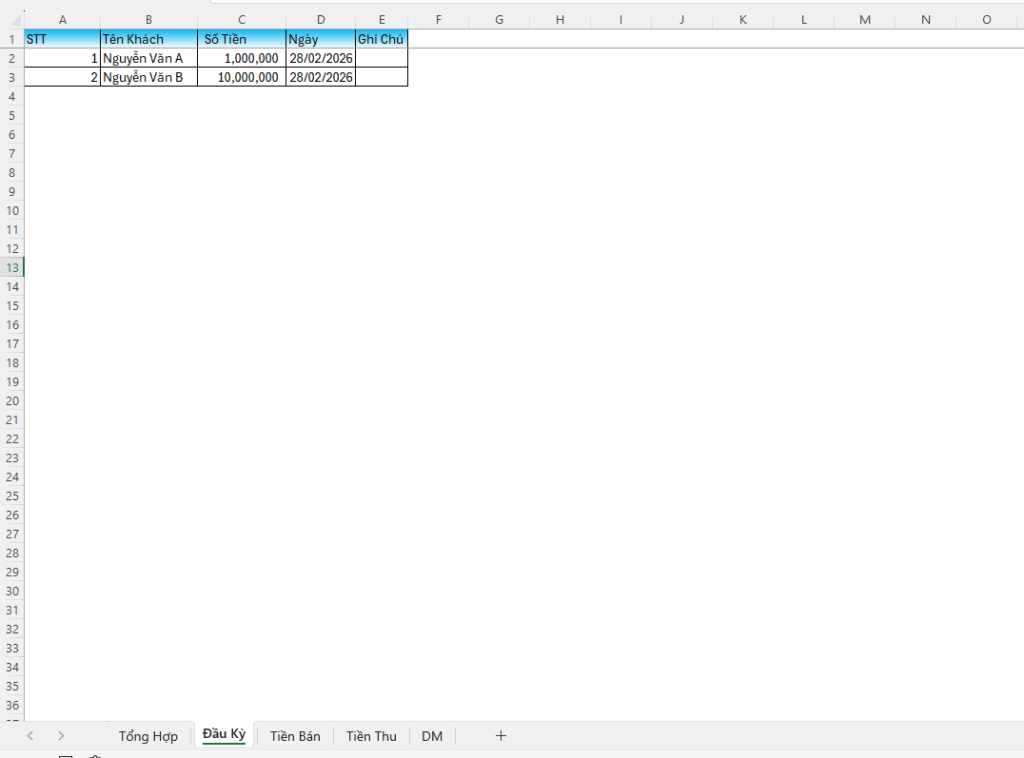Select the STT header cell
1024x758 pixels.
(x=62, y=39)
